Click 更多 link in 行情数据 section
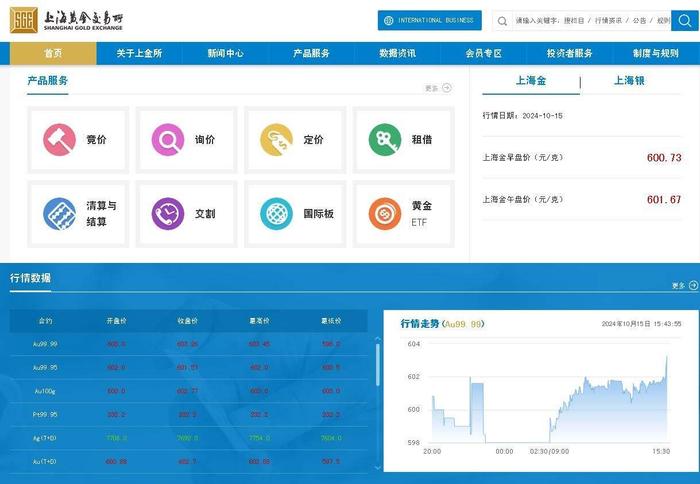This screenshot has width=700, height=484. pyautogui.click(x=685, y=285)
